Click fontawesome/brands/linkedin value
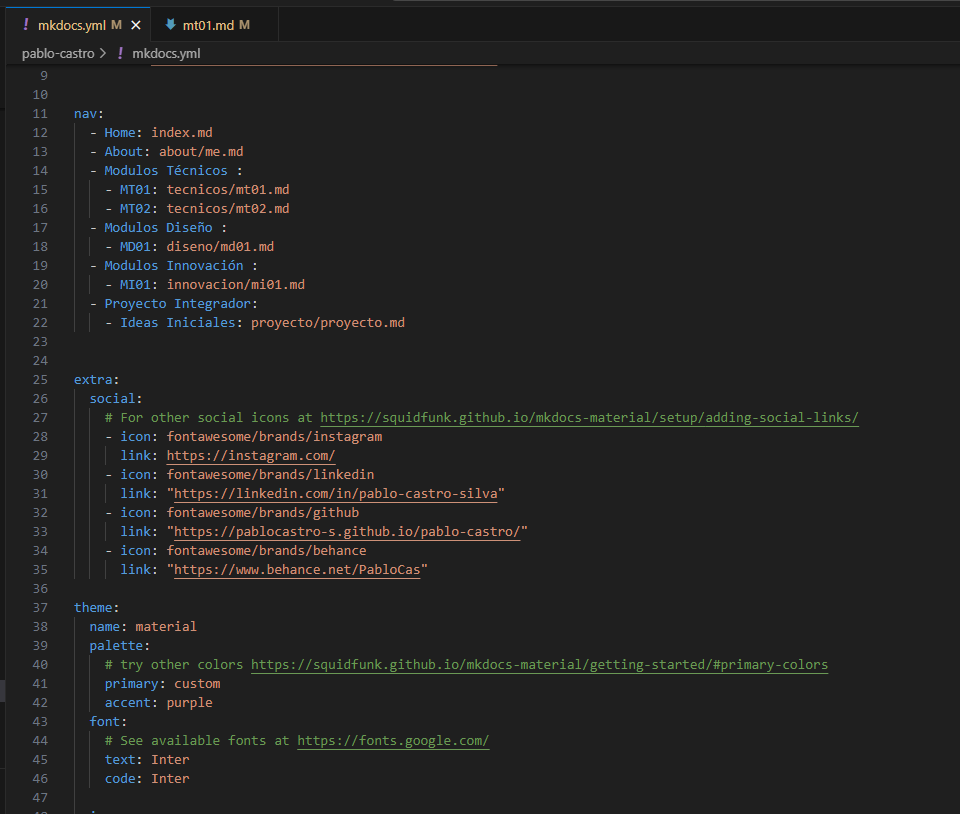Viewport: 960px width, 814px height. 270,475
